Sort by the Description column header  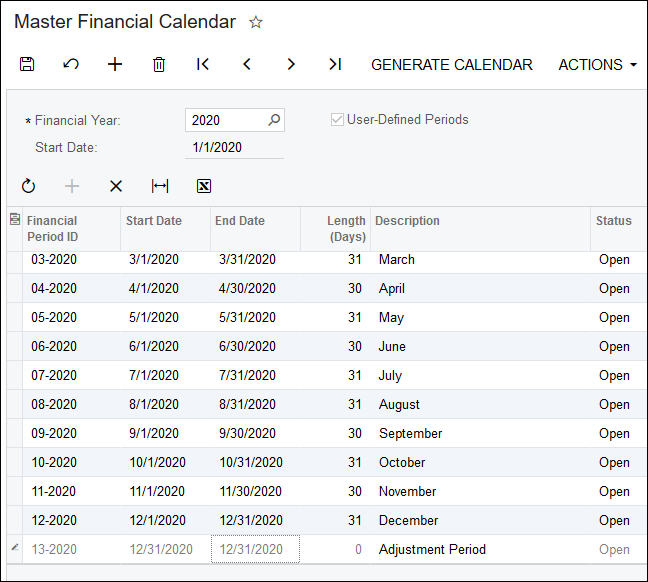[x=409, y=221]
